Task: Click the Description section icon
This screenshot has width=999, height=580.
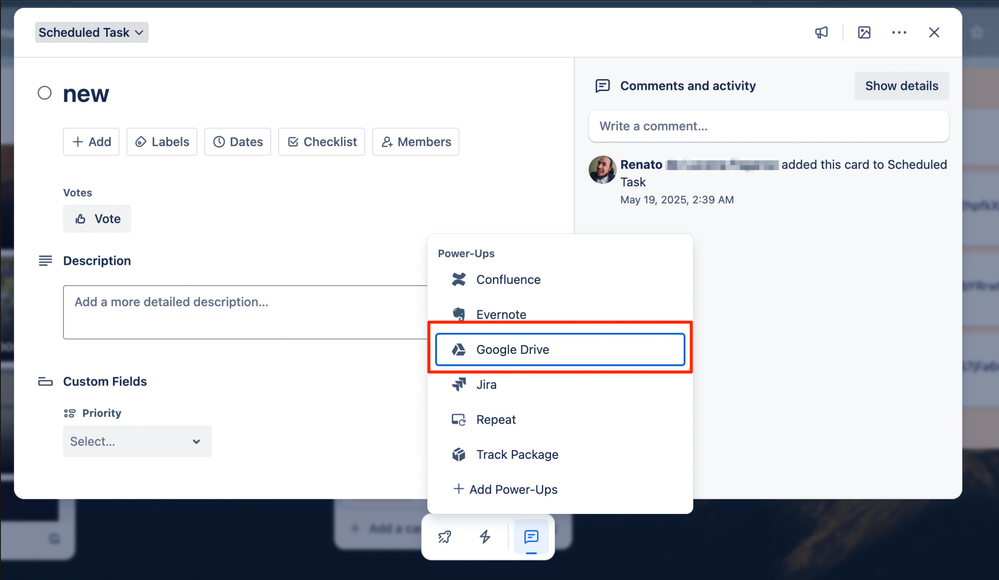Action: point(45,261)
